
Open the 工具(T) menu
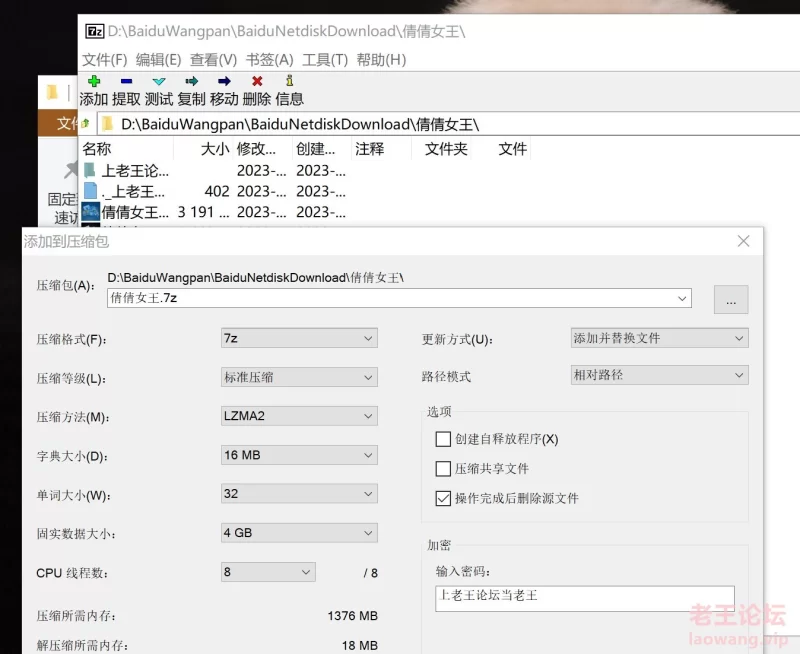coord(322,59)
